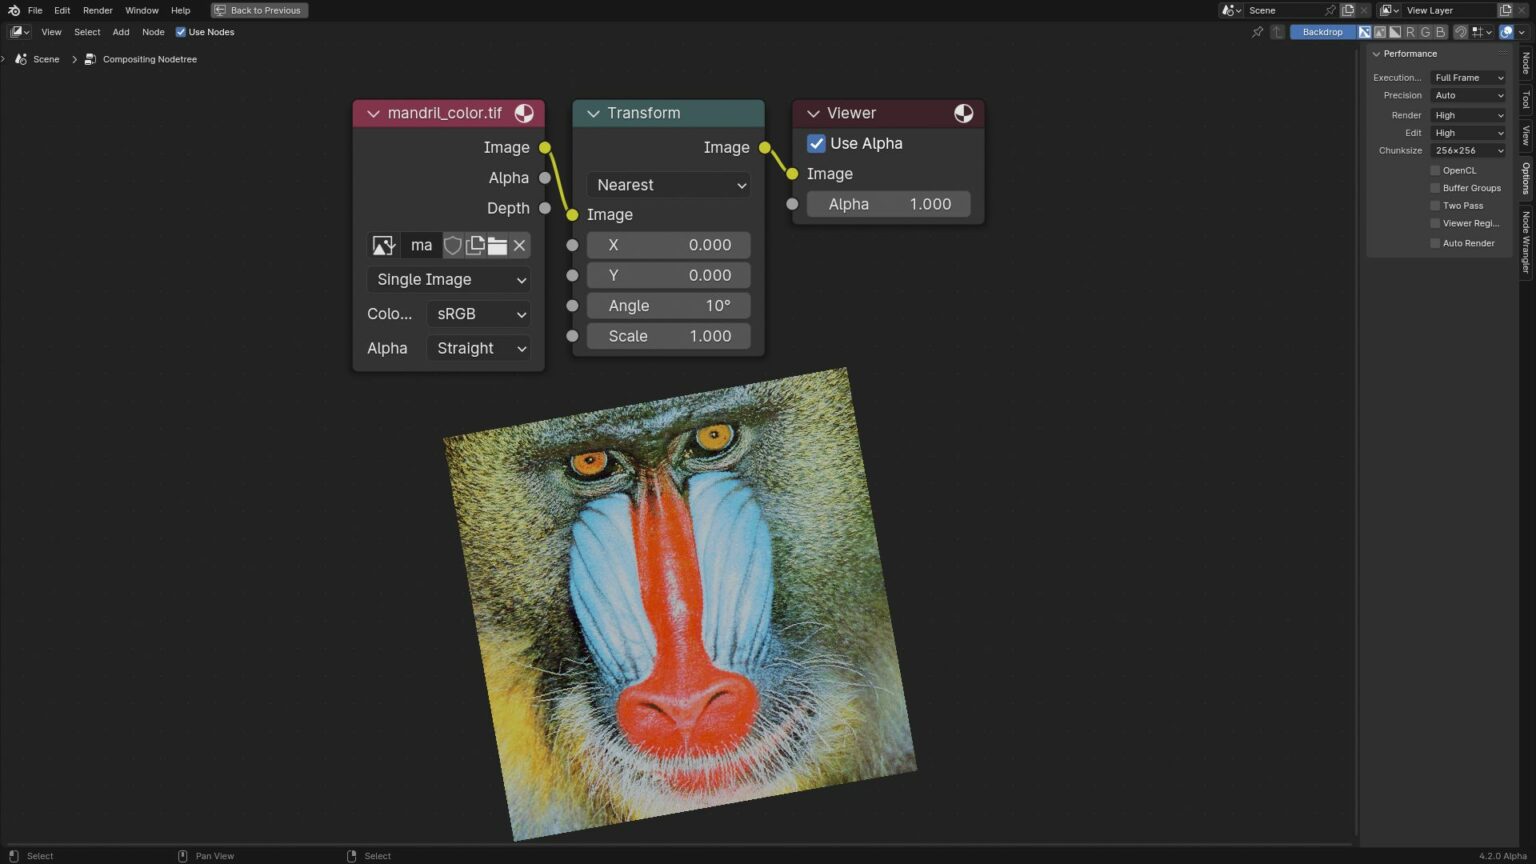Open the Nearest interpolation dropdown on Transform
The image size is (1536, 864).
click(668, 185)
